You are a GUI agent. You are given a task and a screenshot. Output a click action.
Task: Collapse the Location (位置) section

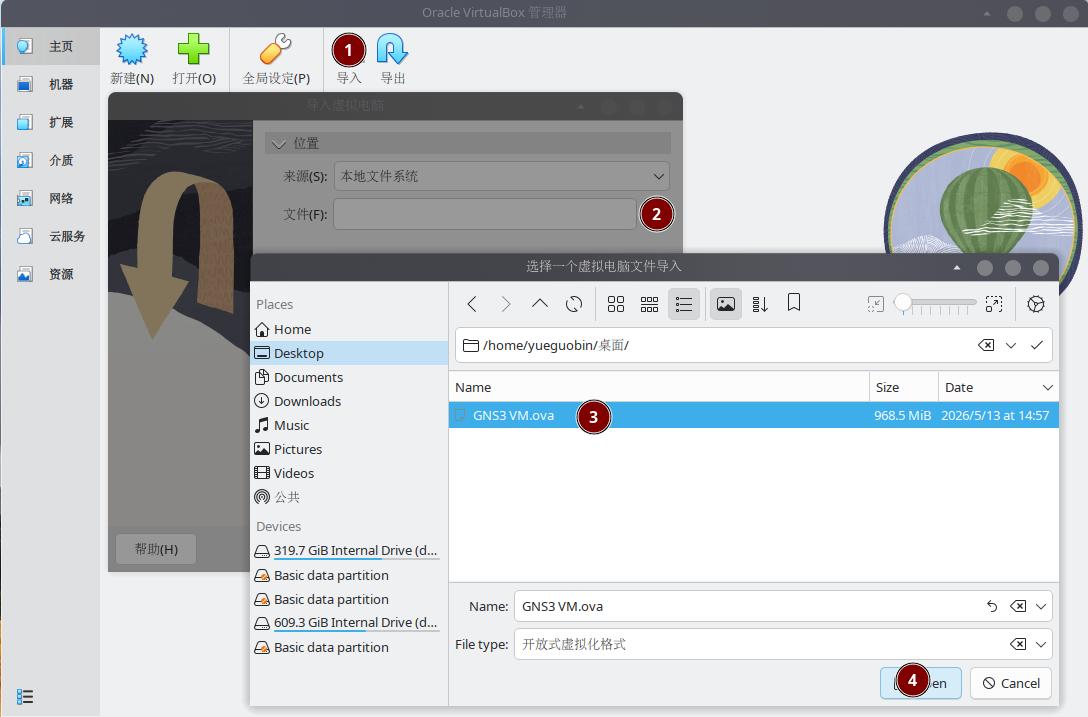pyautogui.click(x=279, y=144)
